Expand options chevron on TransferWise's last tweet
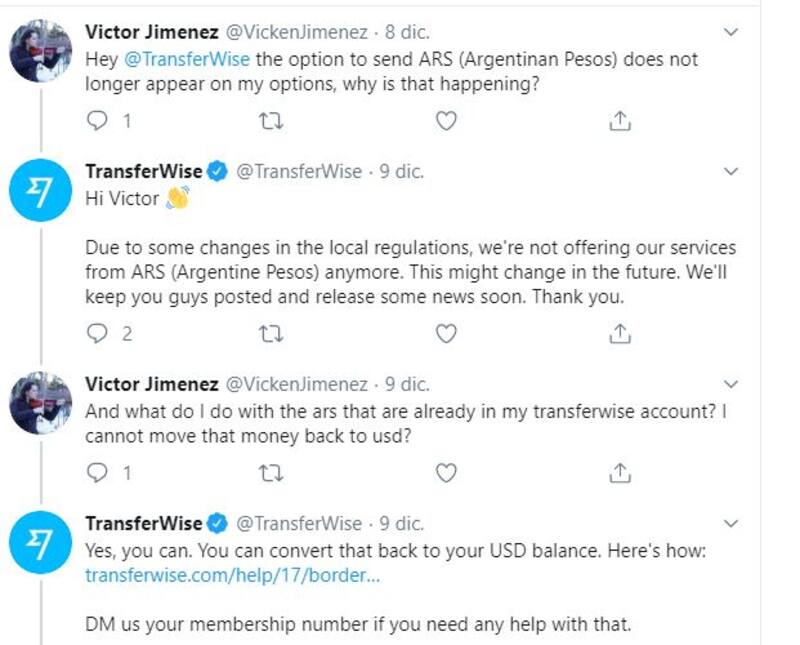This screenshot has height=645, width=800. click(x=731, y=523)
